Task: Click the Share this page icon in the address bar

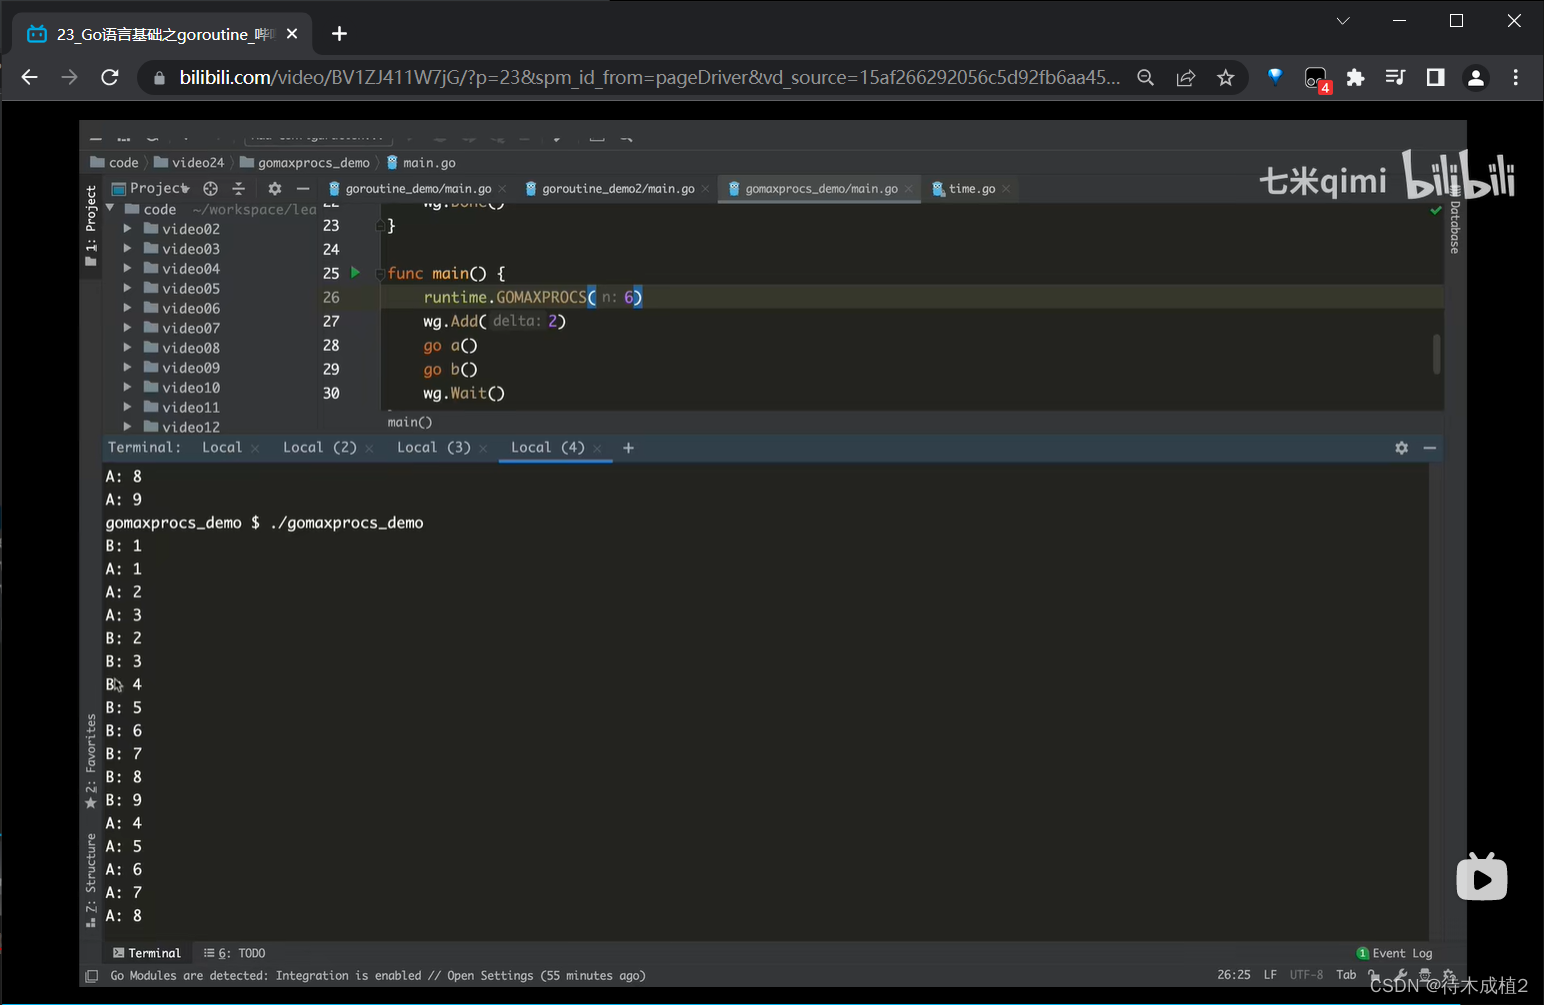Action: (1186, 77)
